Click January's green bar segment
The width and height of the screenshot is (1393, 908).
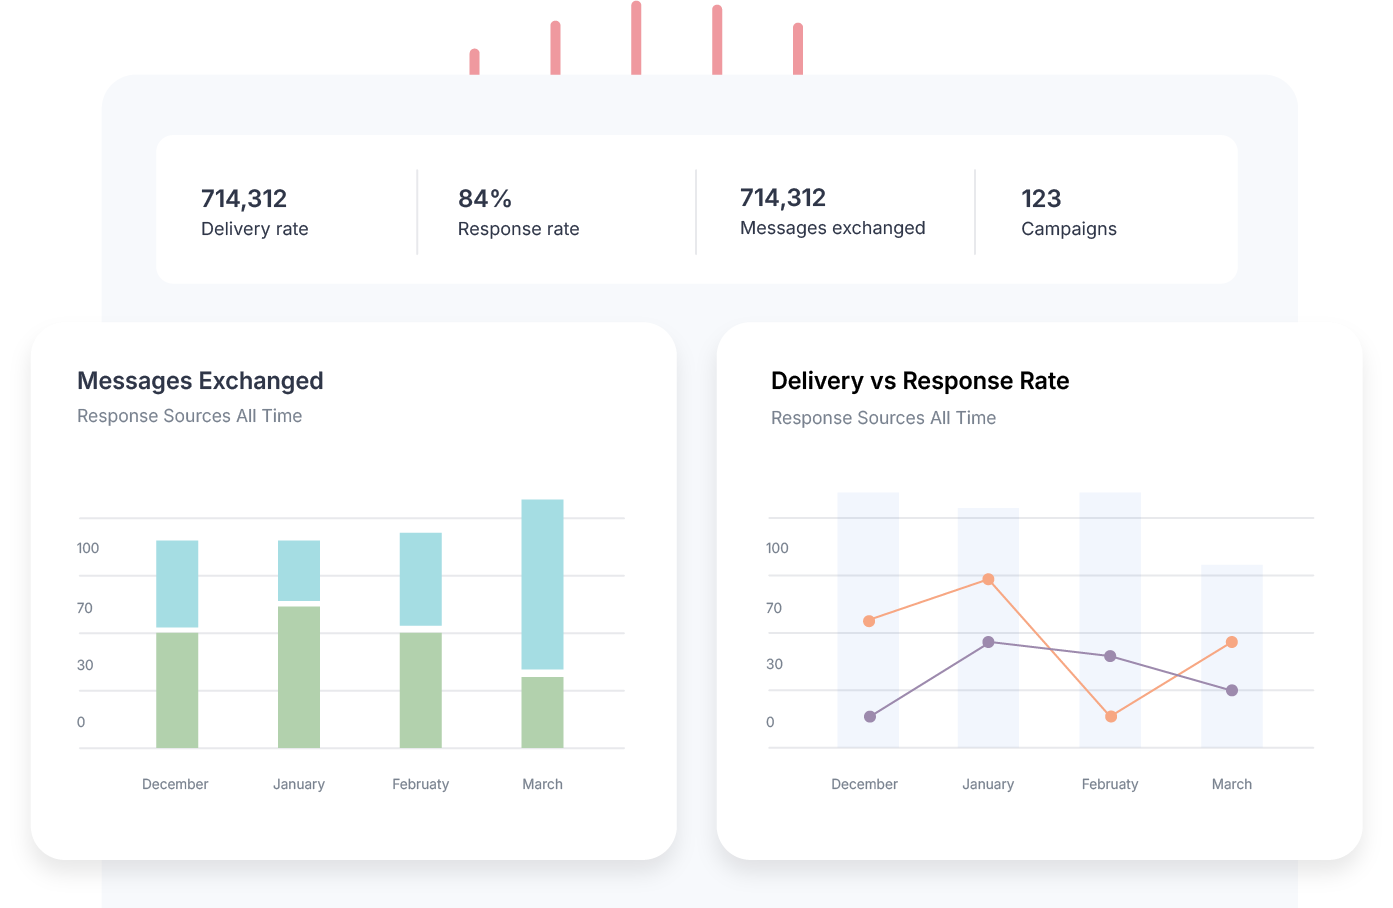(298, 677)
